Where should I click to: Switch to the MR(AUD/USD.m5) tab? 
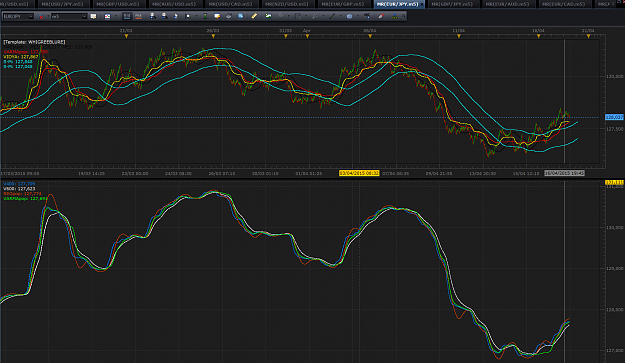pyautogui.click(x=174, y=4)
